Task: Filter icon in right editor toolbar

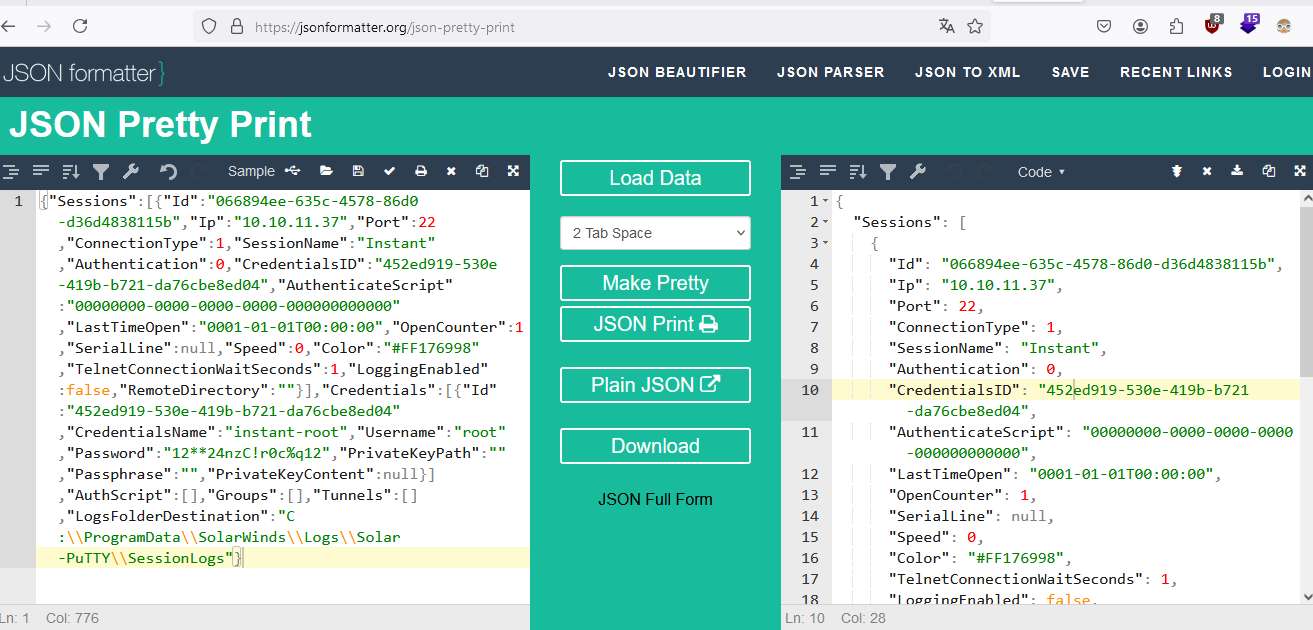Action: click(x=887, y=171)
